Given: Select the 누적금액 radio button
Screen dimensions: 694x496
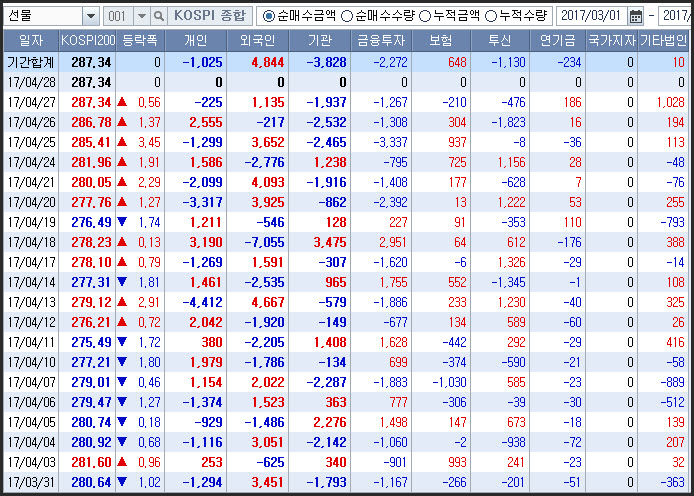Looking at the screenshot, I should click(424, 16).
